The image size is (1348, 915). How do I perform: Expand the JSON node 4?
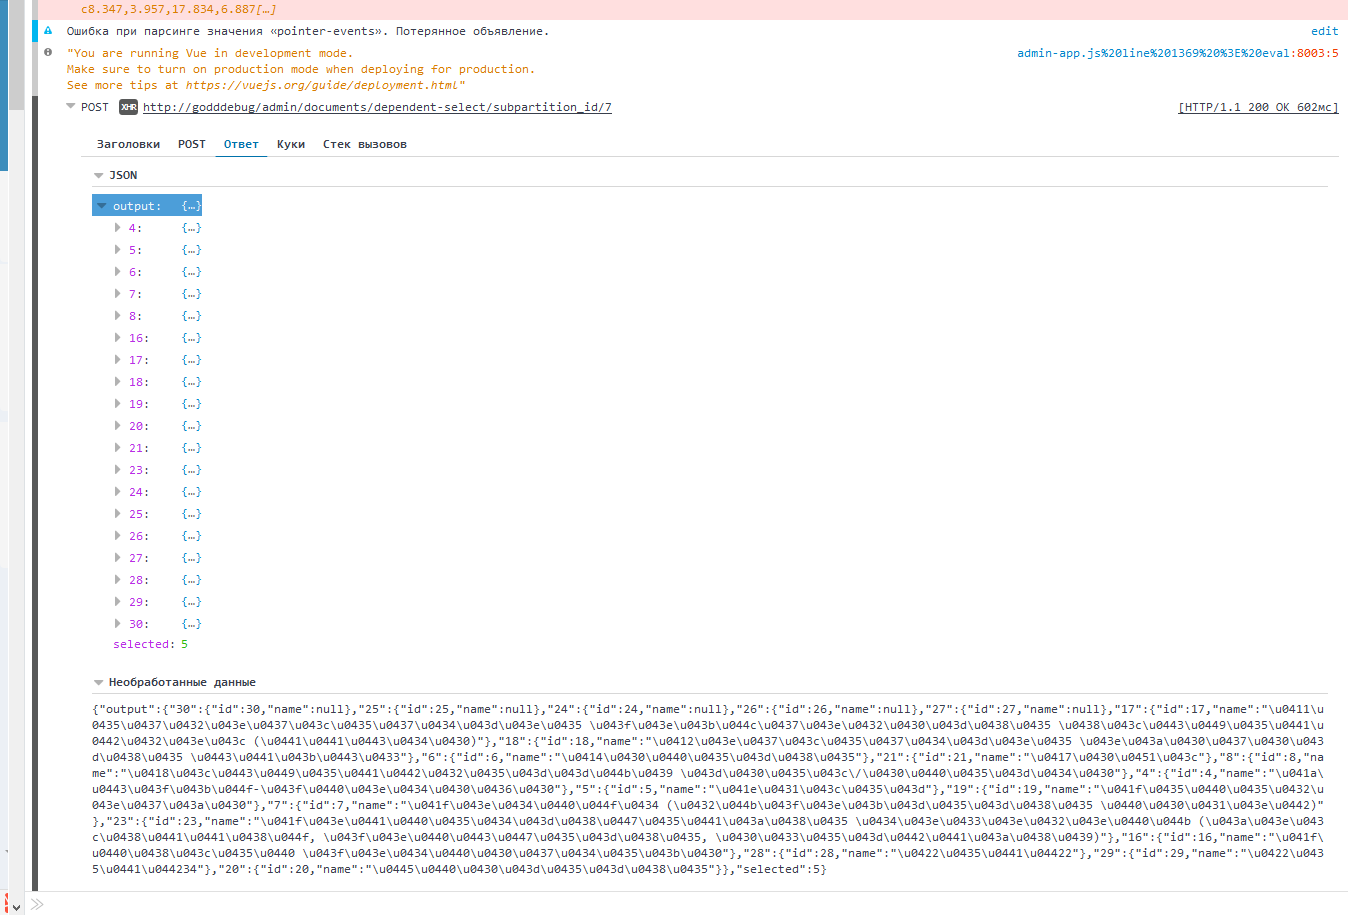[x=118, y=228]
